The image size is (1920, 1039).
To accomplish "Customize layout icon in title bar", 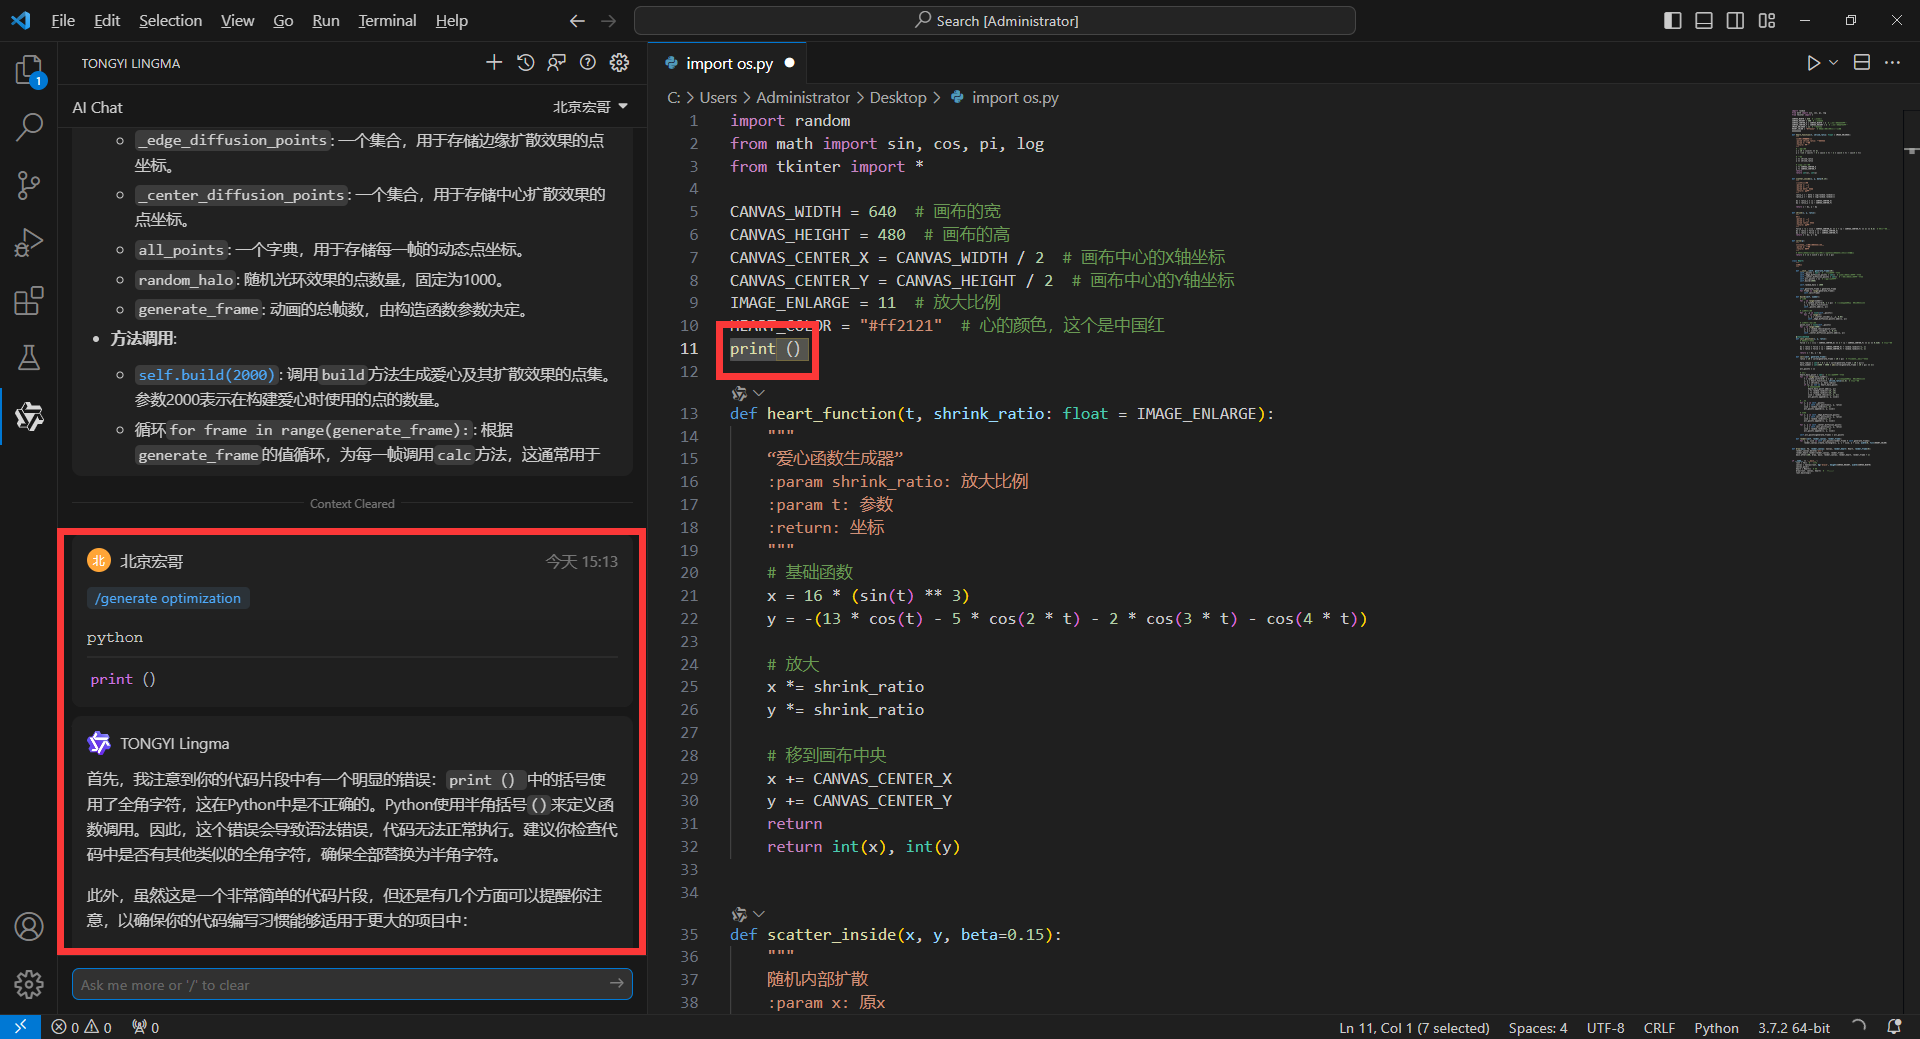I will coord(1767,20).
